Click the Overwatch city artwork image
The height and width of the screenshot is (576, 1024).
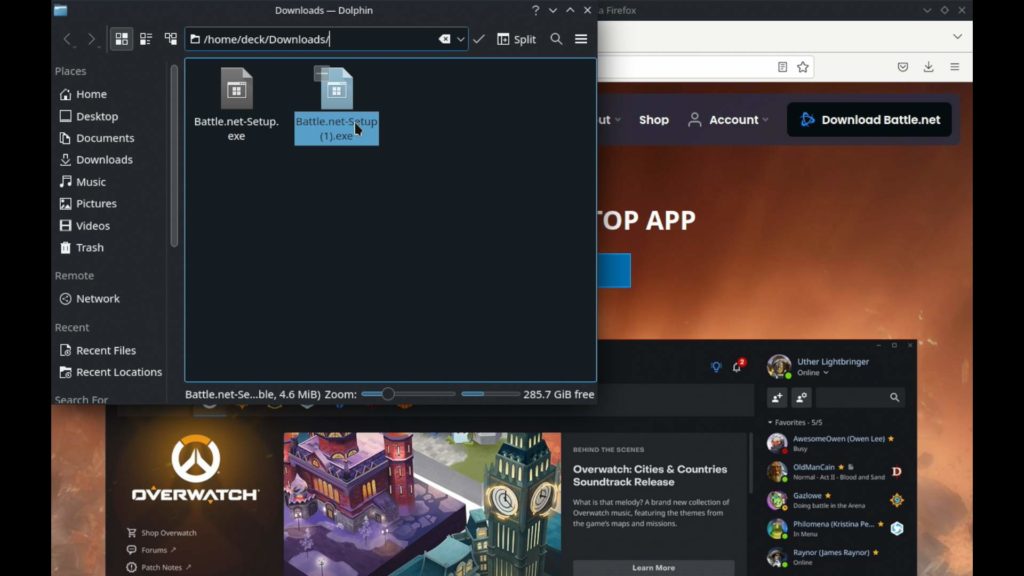422,504
